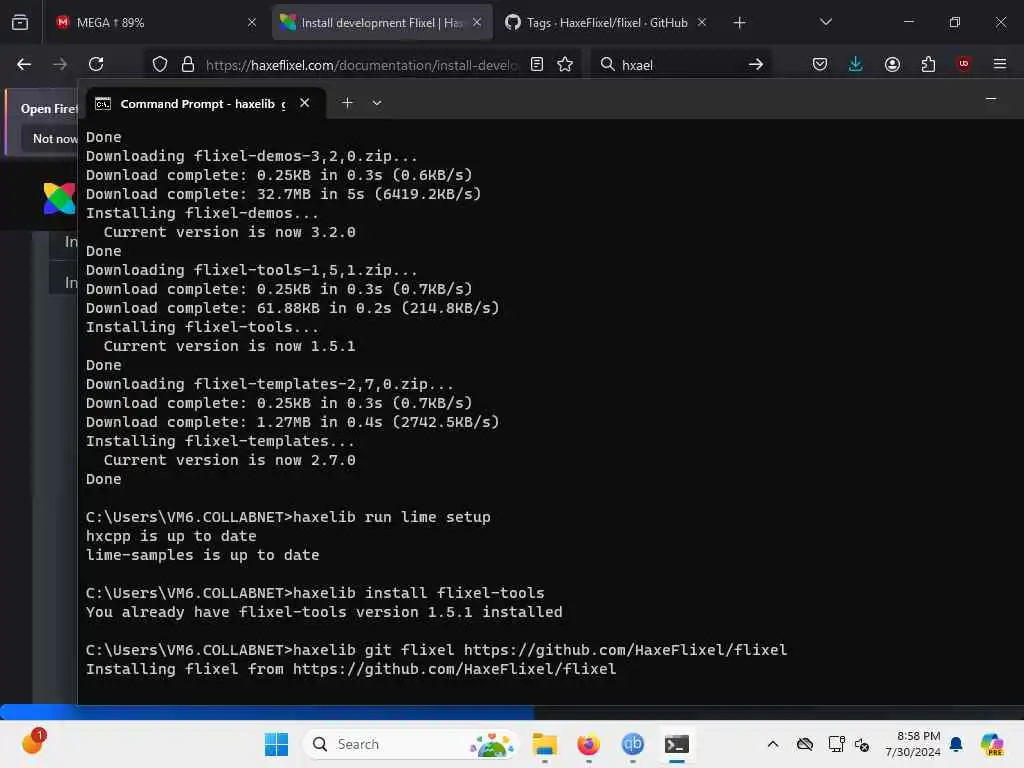Screen dimensions: 1024x768
Task: Open the Firefox hamburger application menu
Action: [999, 64]
